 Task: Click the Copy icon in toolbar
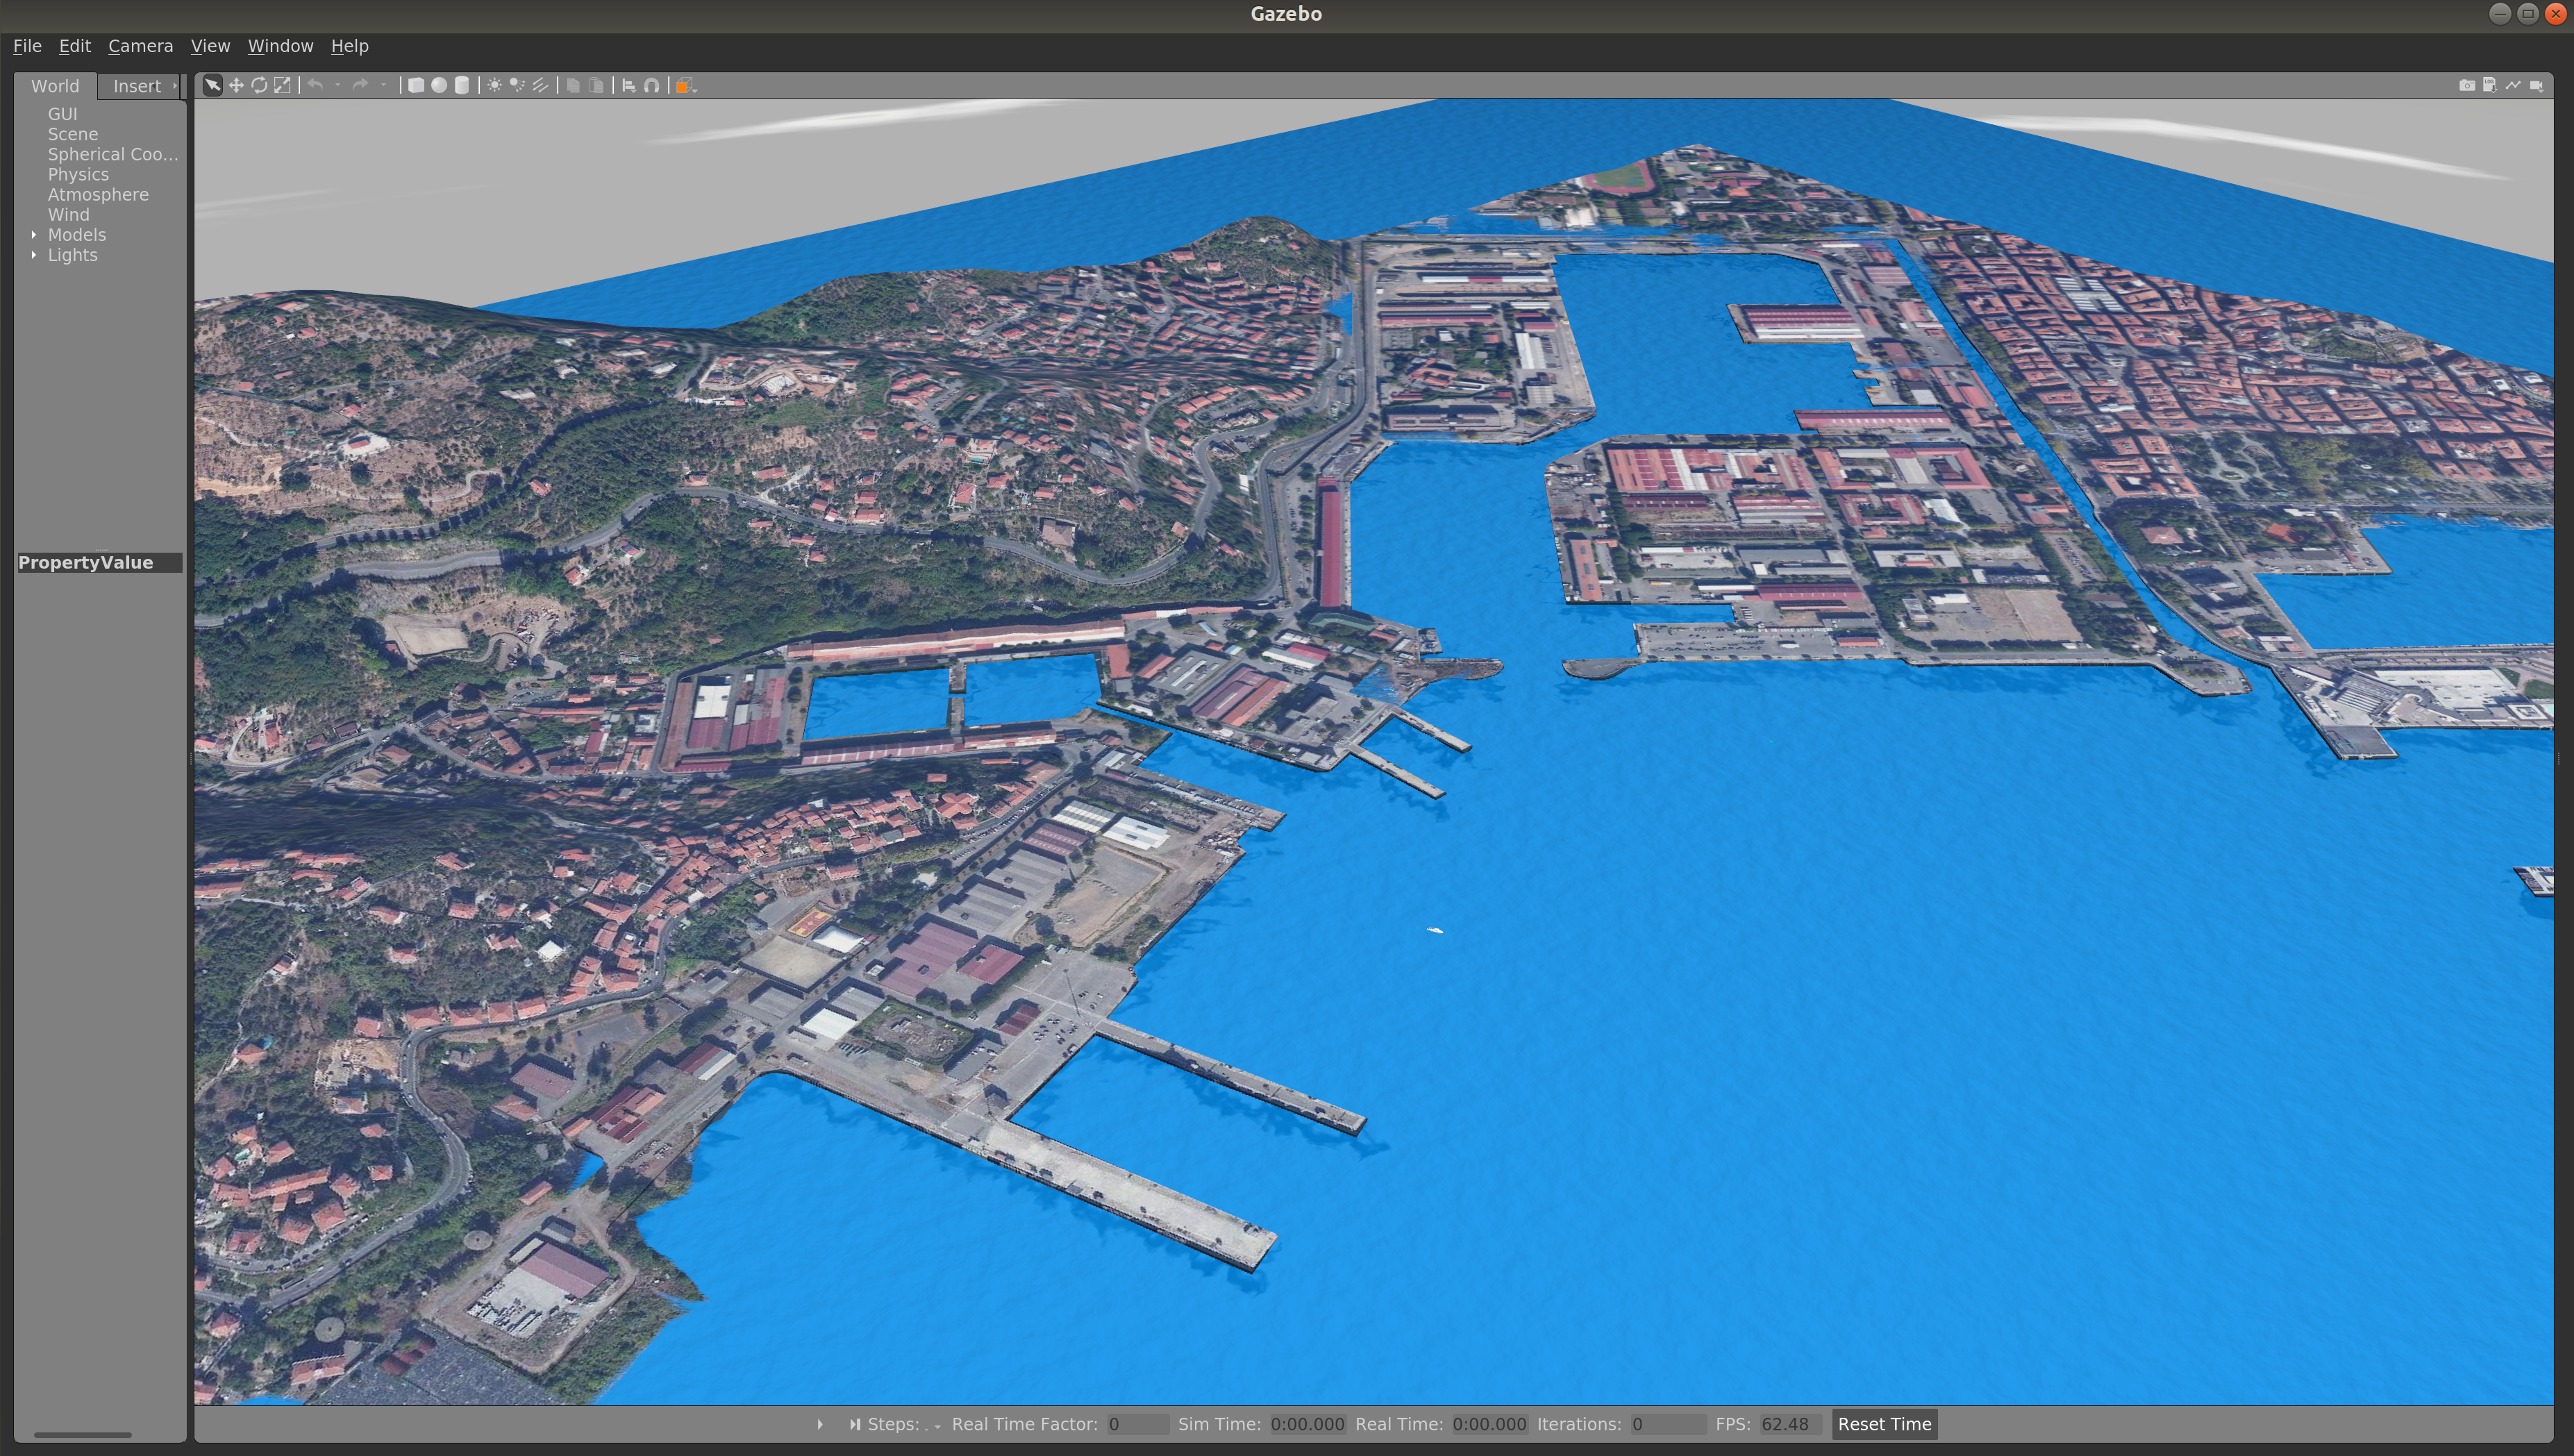pyautogui.click(x=573, y=85)
